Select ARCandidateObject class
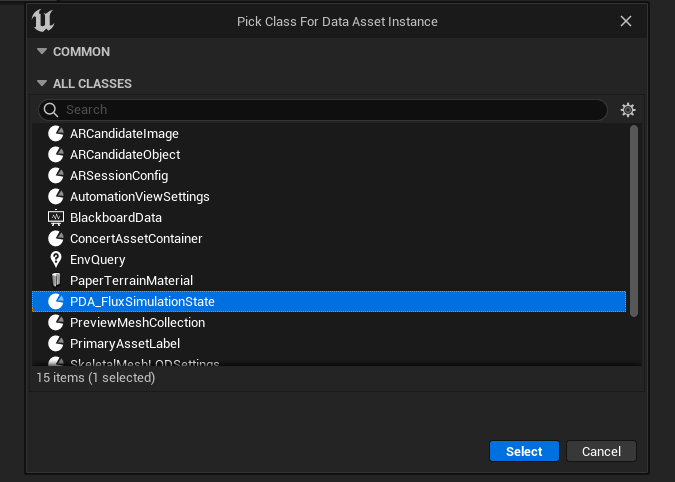The image size is (675, 482). pos(125,154)
